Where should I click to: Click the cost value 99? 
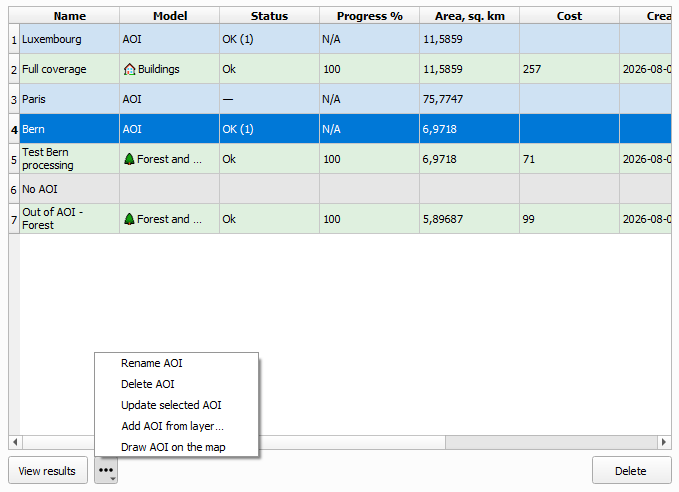pyautogui.click(x=529, y=219)
